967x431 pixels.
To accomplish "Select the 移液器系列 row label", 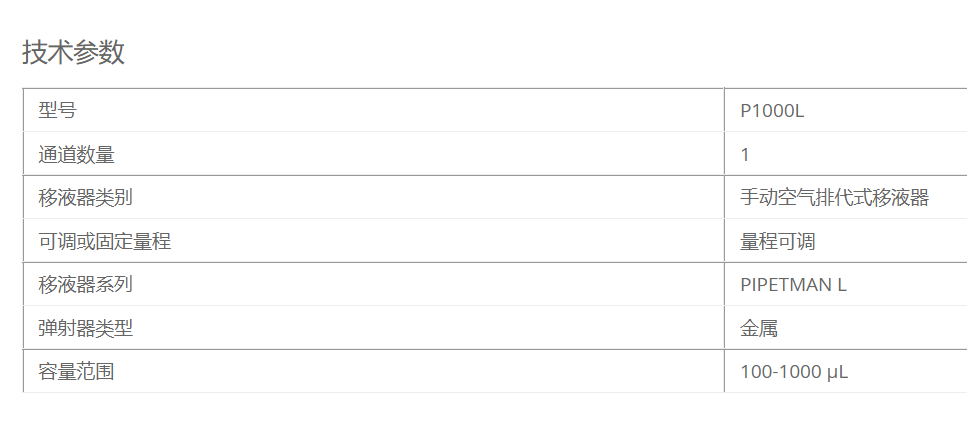I will [x=86, y=284].
